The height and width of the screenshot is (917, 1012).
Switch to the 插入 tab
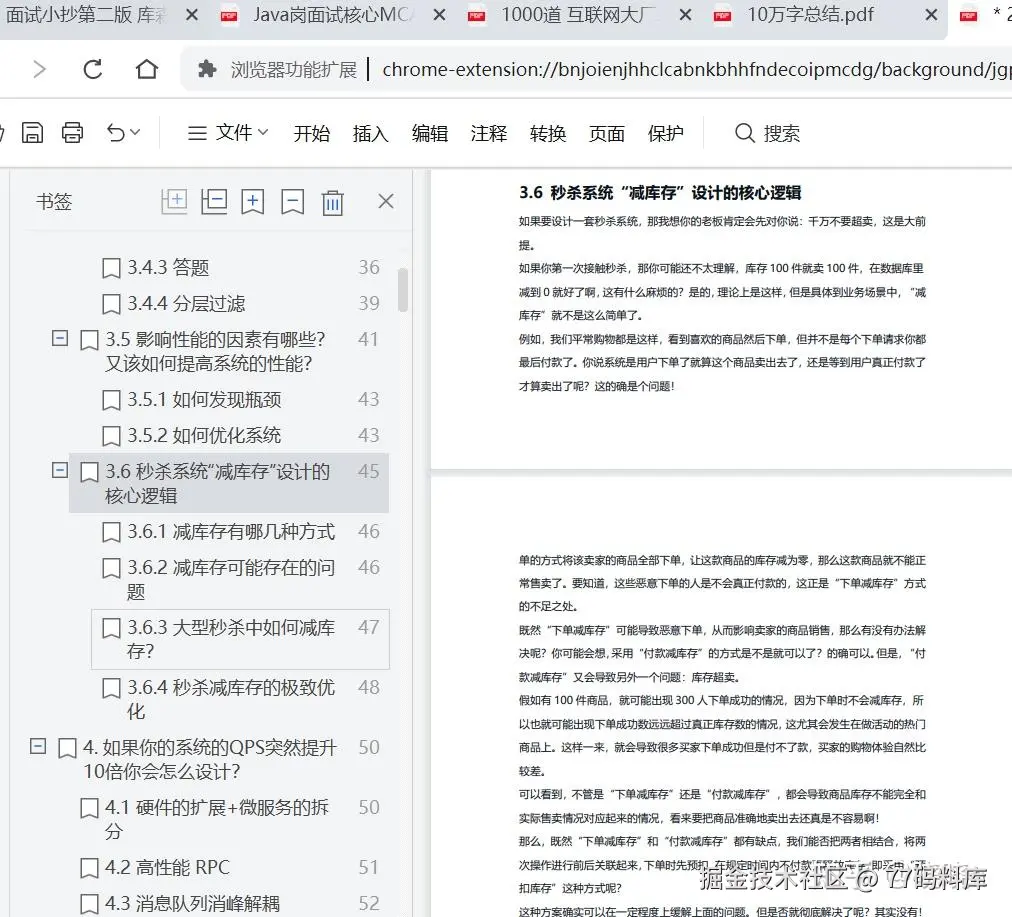[x=371, y=134]
